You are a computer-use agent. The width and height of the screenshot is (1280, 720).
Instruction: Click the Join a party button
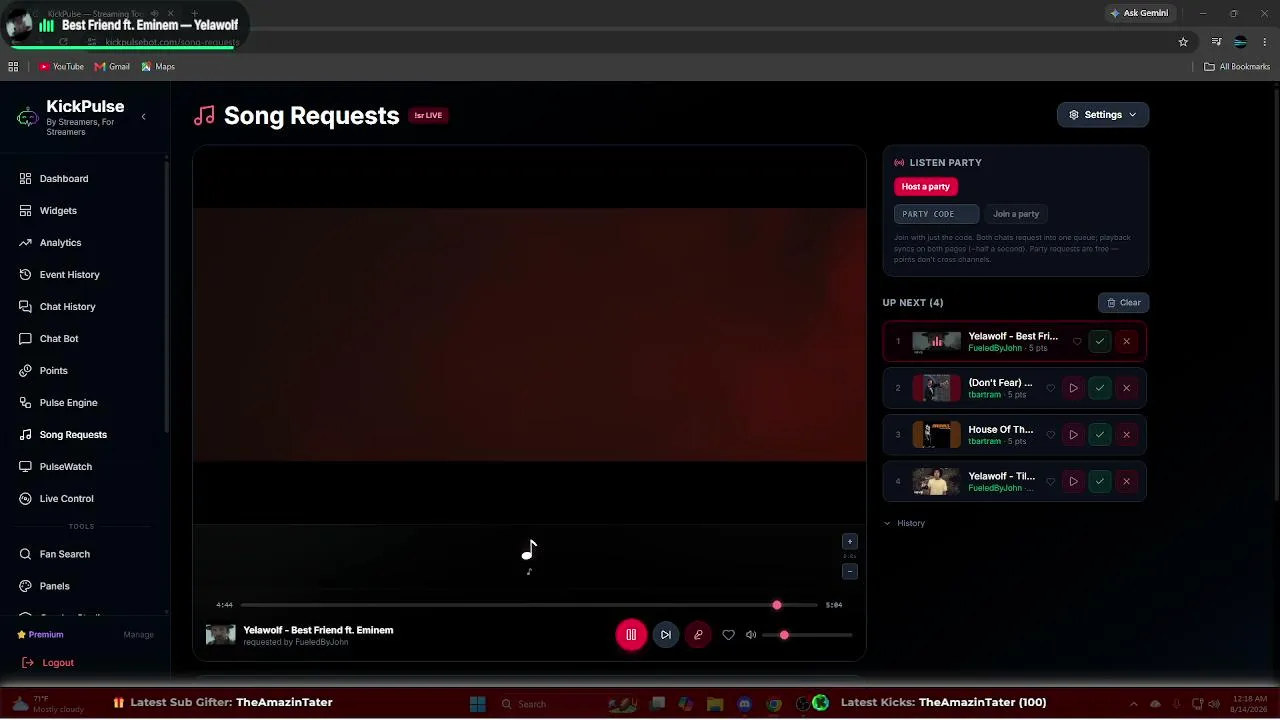click(1016, 214)
